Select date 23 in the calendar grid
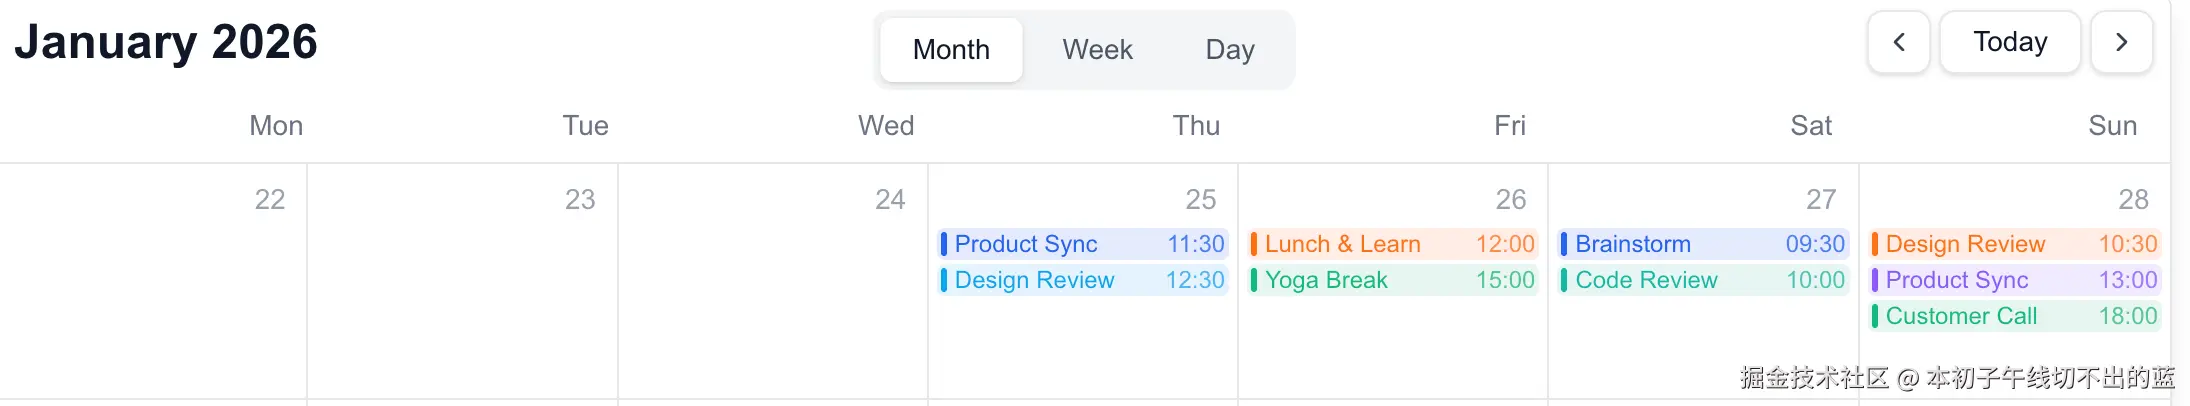The width and height of the screenshot is (2190, 406). click(x=580, y=199)
